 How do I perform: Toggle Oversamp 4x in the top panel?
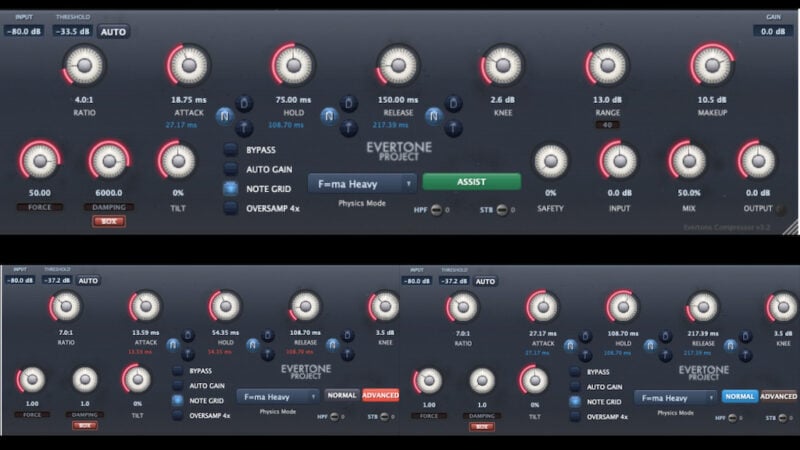tap(231, 208)
